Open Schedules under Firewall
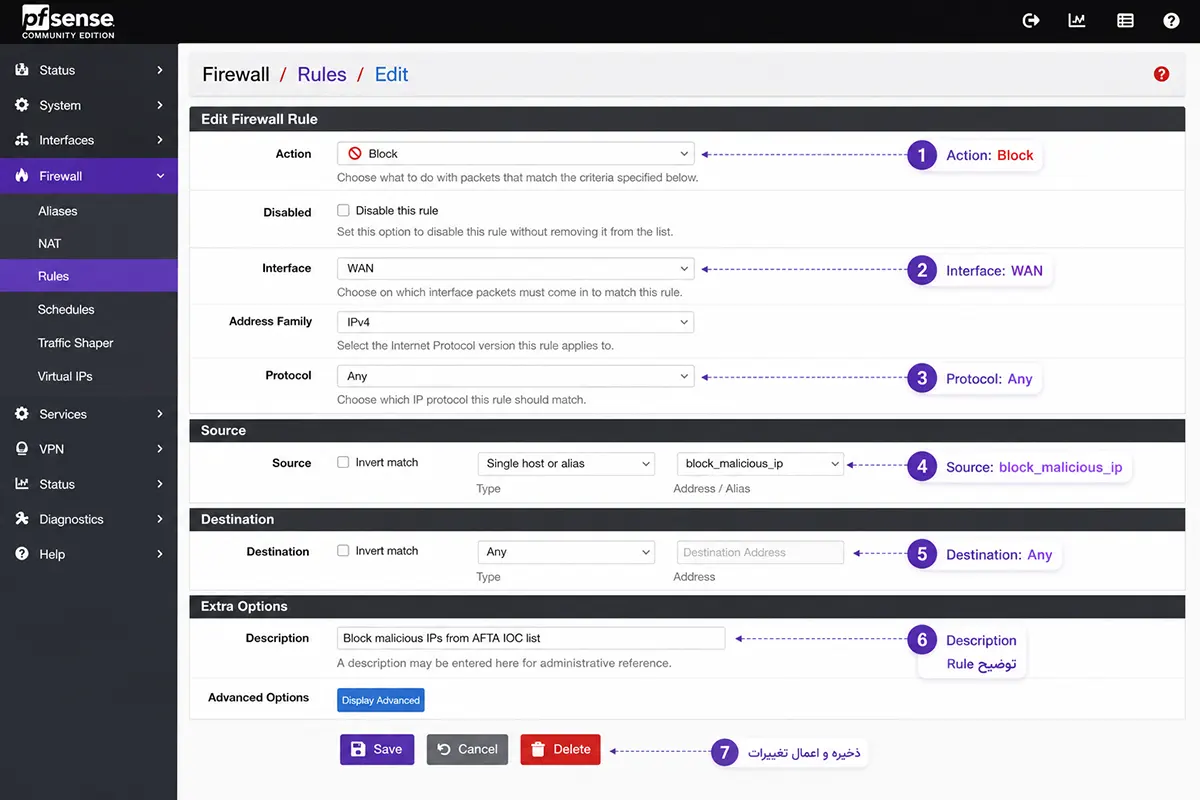The width and height of the screenshot is (1200, 800). [x=66, y=309]
